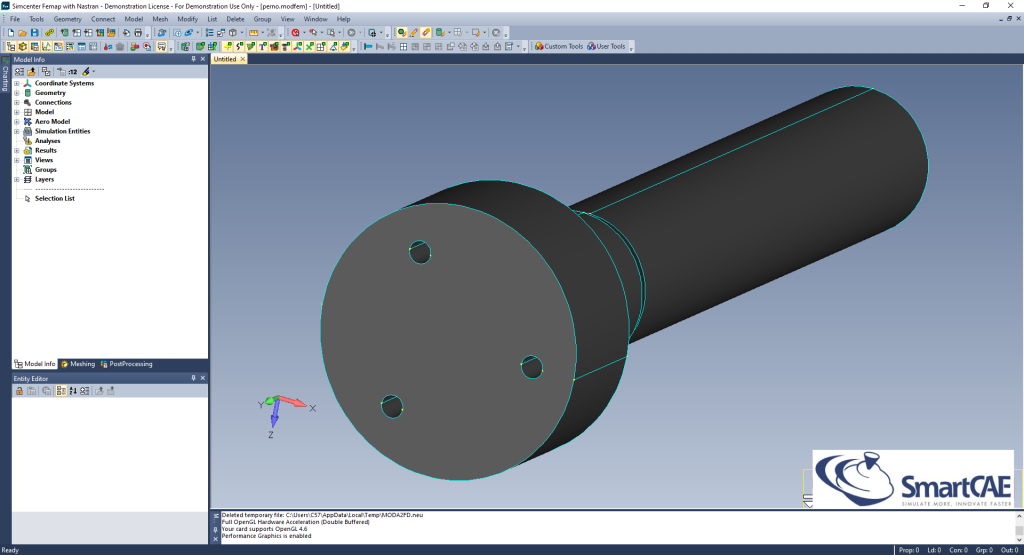Image resolution: width=1024 pixels, height=555 pixels.
Task: Save the model using the floppy icon
Action: click(x=35, y=33)
